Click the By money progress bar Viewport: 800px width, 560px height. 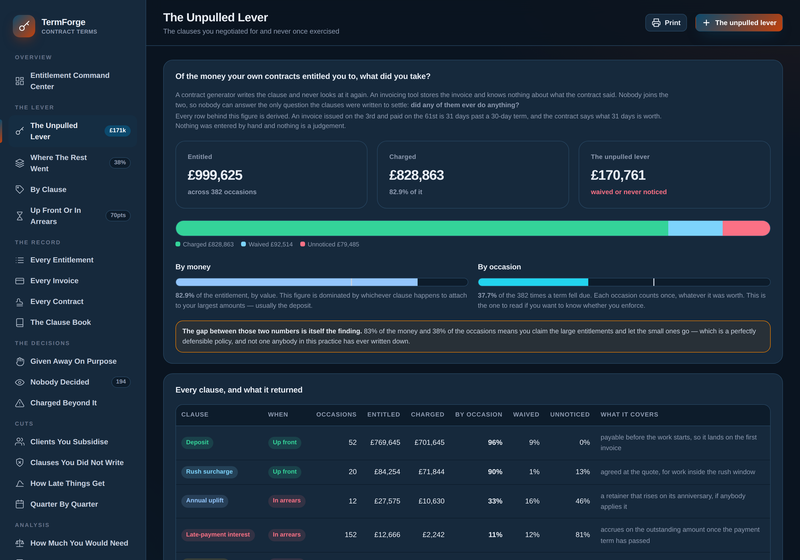[x=321, y=282]
